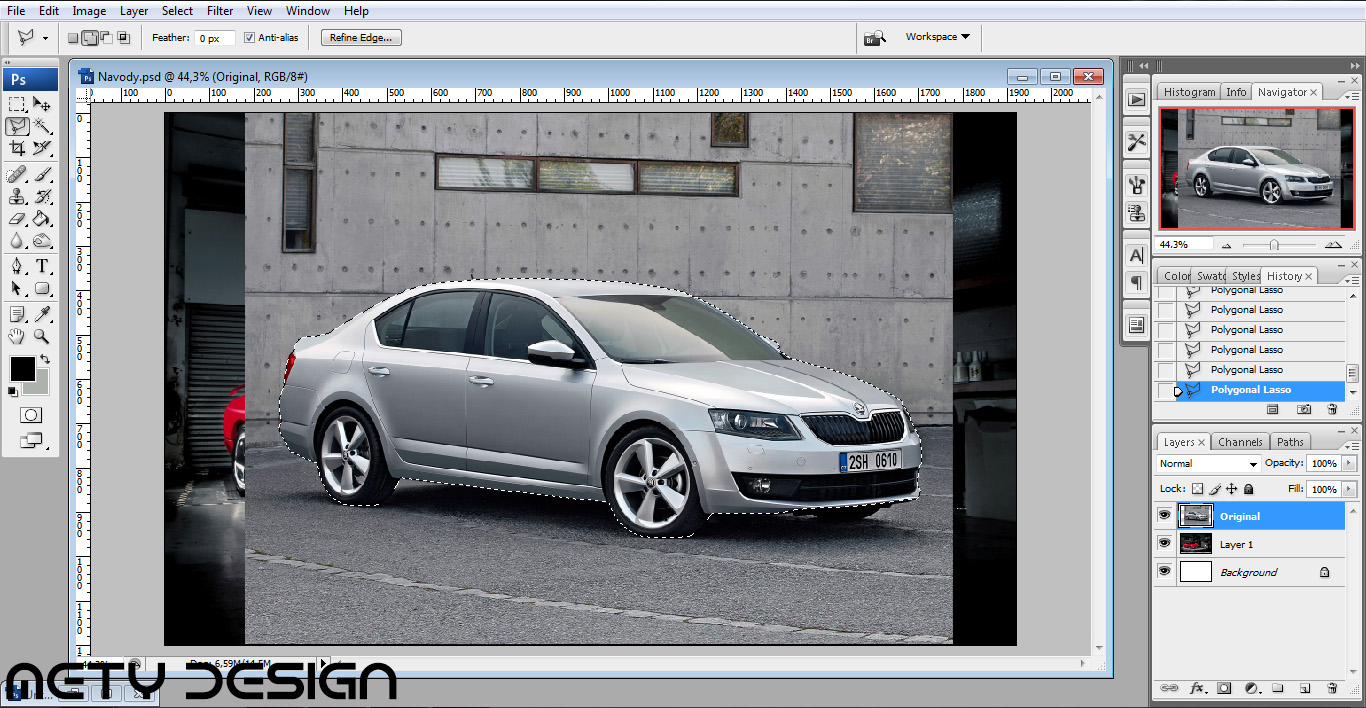Screen dimensions: 1366x708
Task: Adjust the Navigator zoom slider
Action: coord(1274,245)
